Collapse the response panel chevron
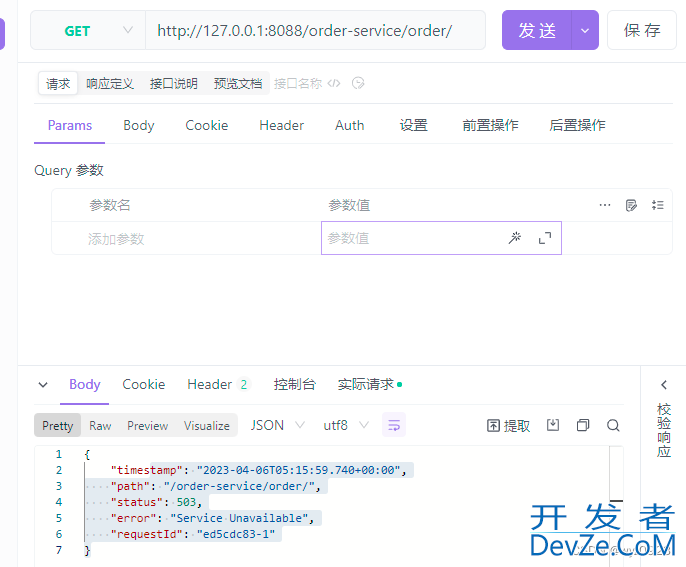The width and height of the screenshot is (686, 567). (x=43, y=385)
